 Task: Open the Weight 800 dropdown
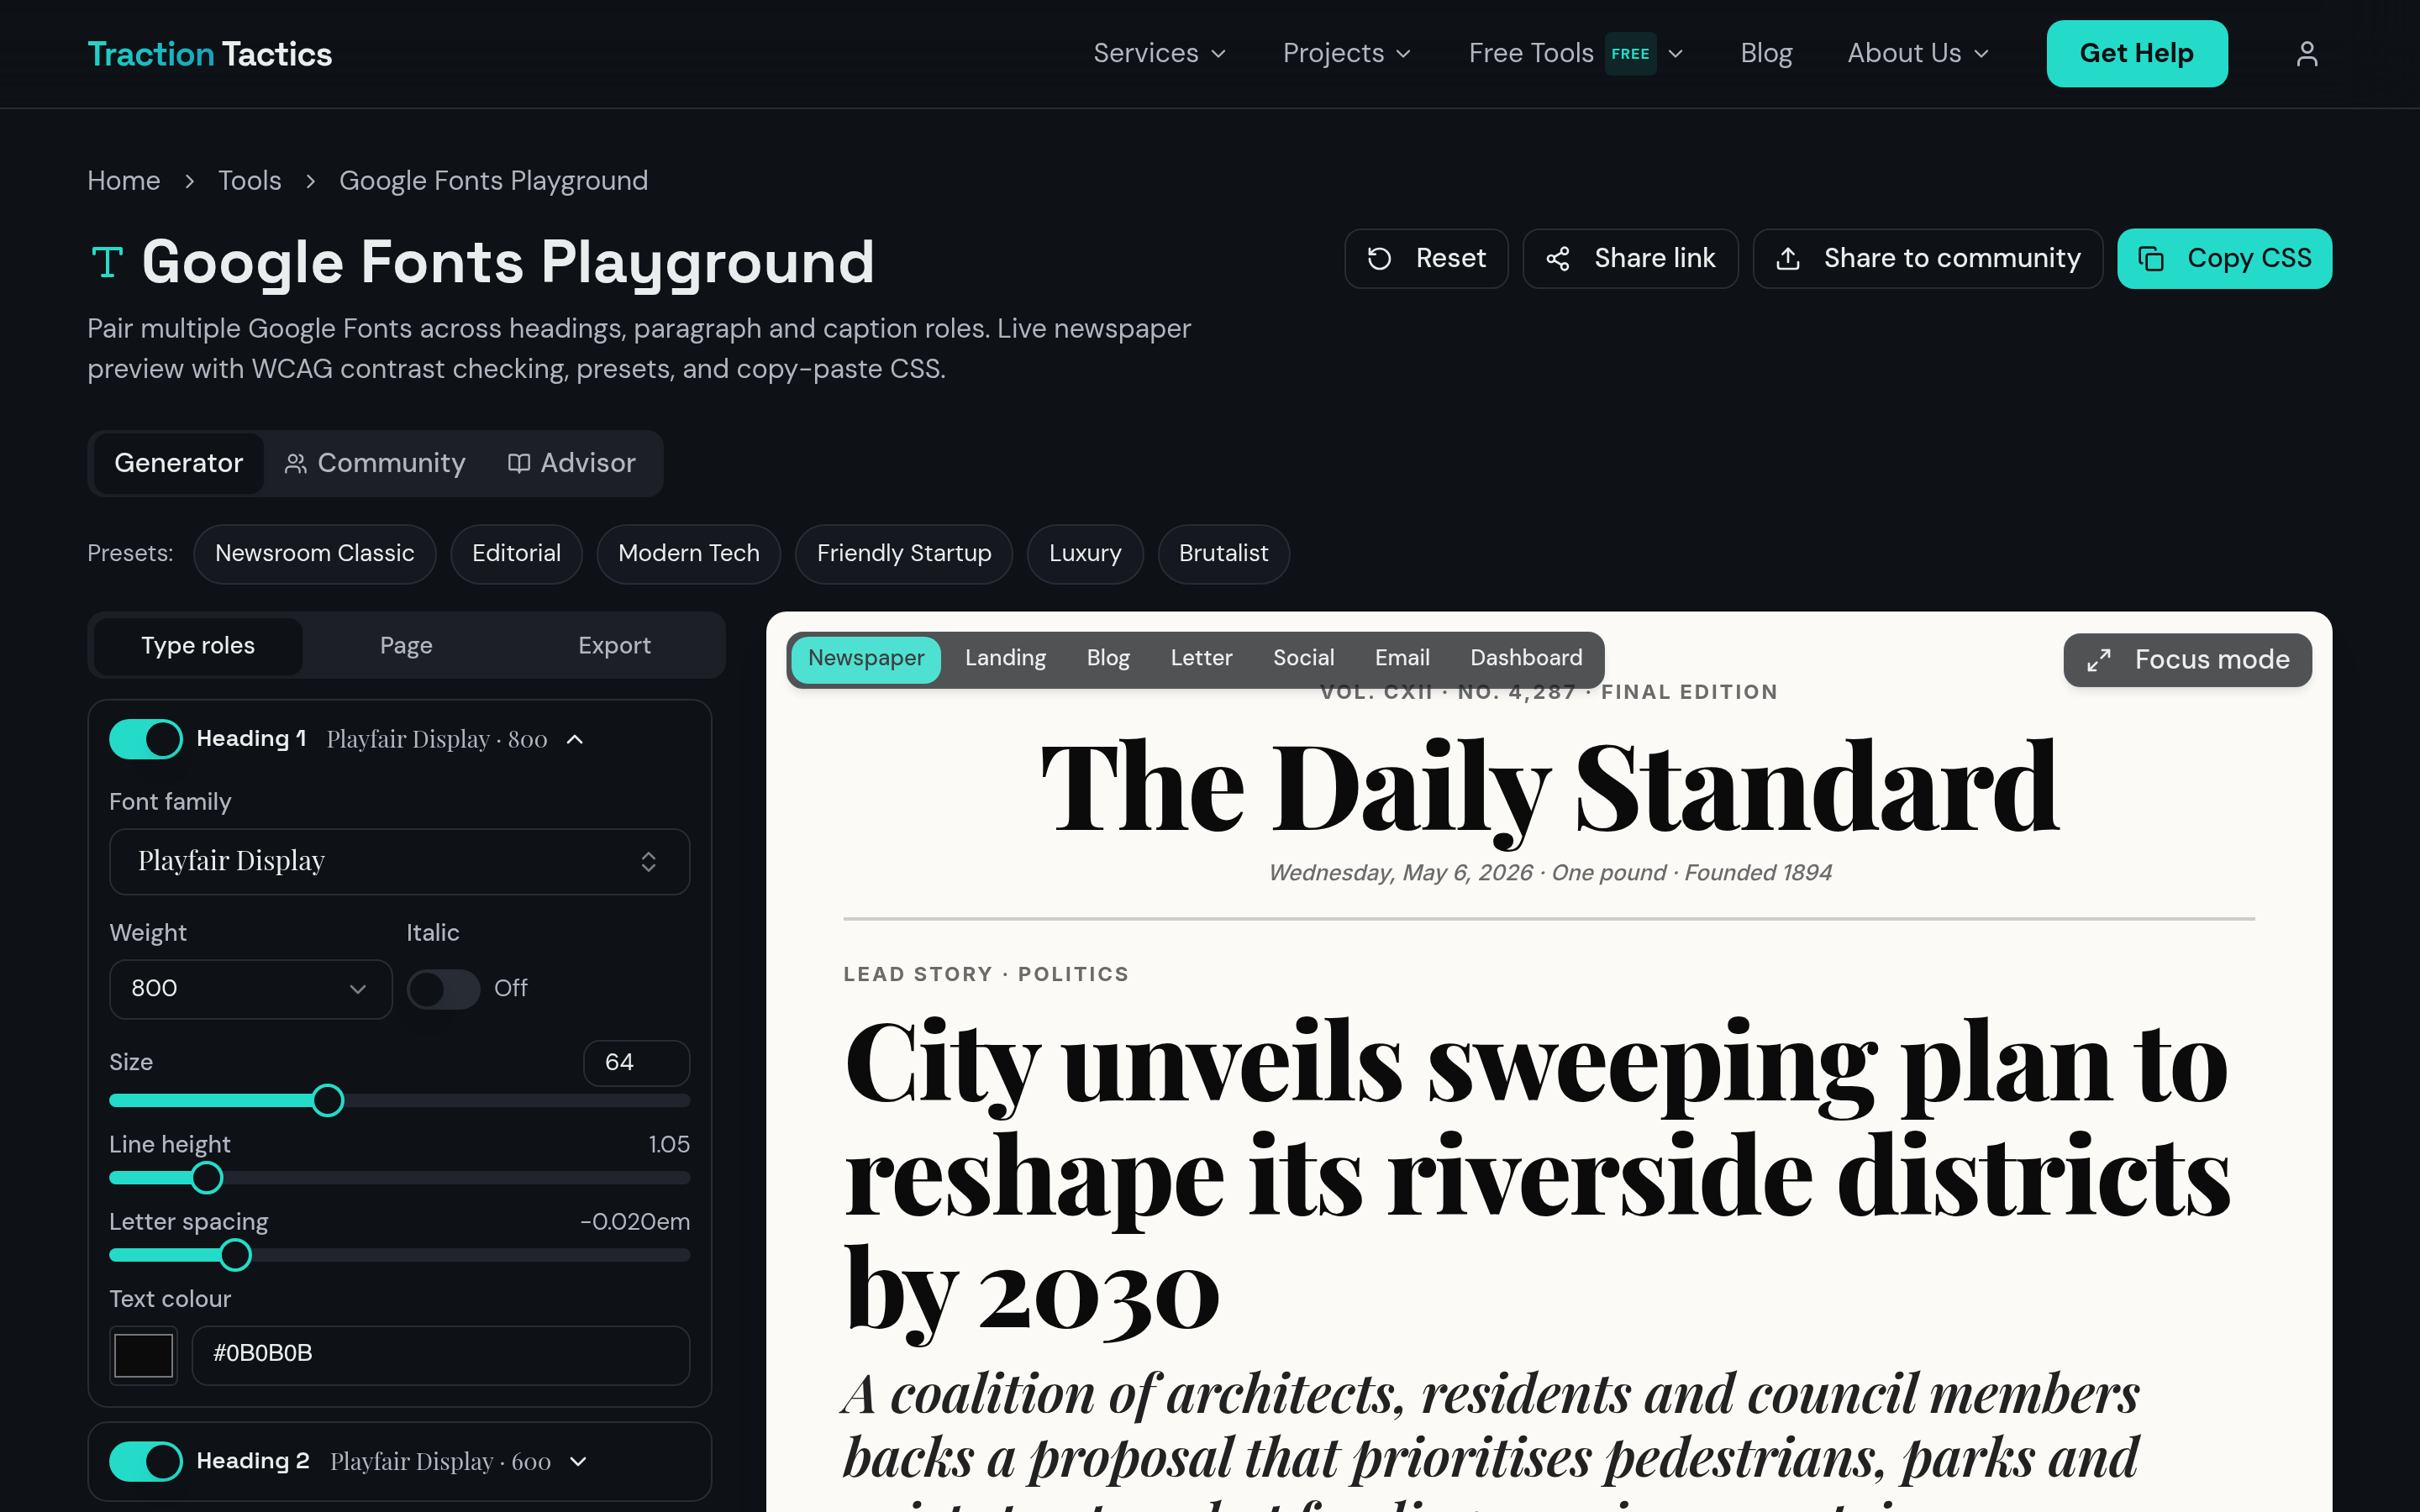(x=250, y=989)
